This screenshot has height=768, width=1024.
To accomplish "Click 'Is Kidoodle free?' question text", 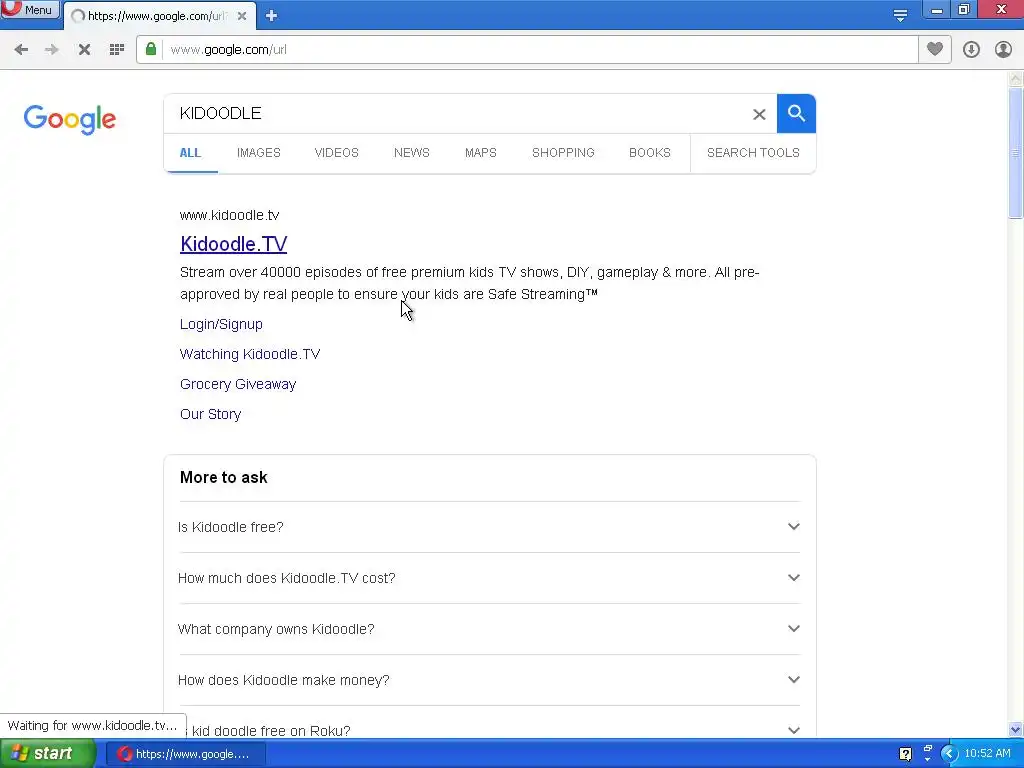I will pyautogui.click(x=231, y=527).
